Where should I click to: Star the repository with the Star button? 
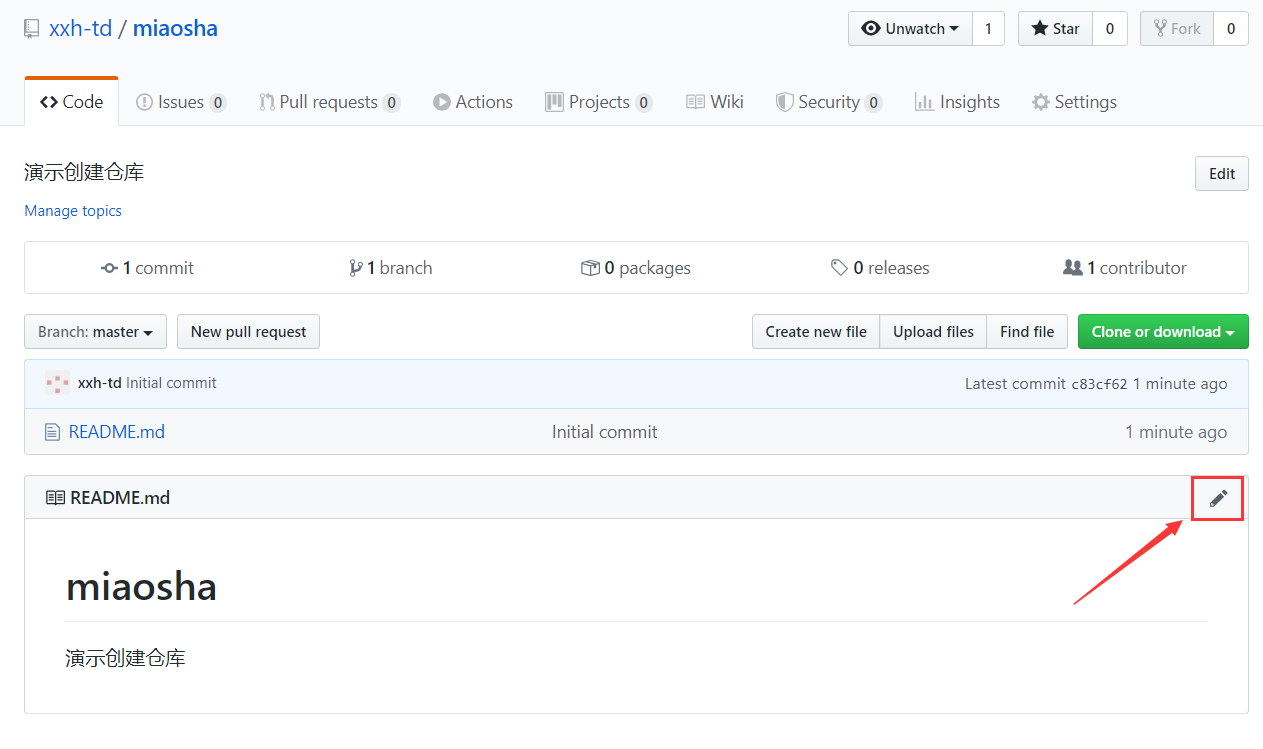1055,29
